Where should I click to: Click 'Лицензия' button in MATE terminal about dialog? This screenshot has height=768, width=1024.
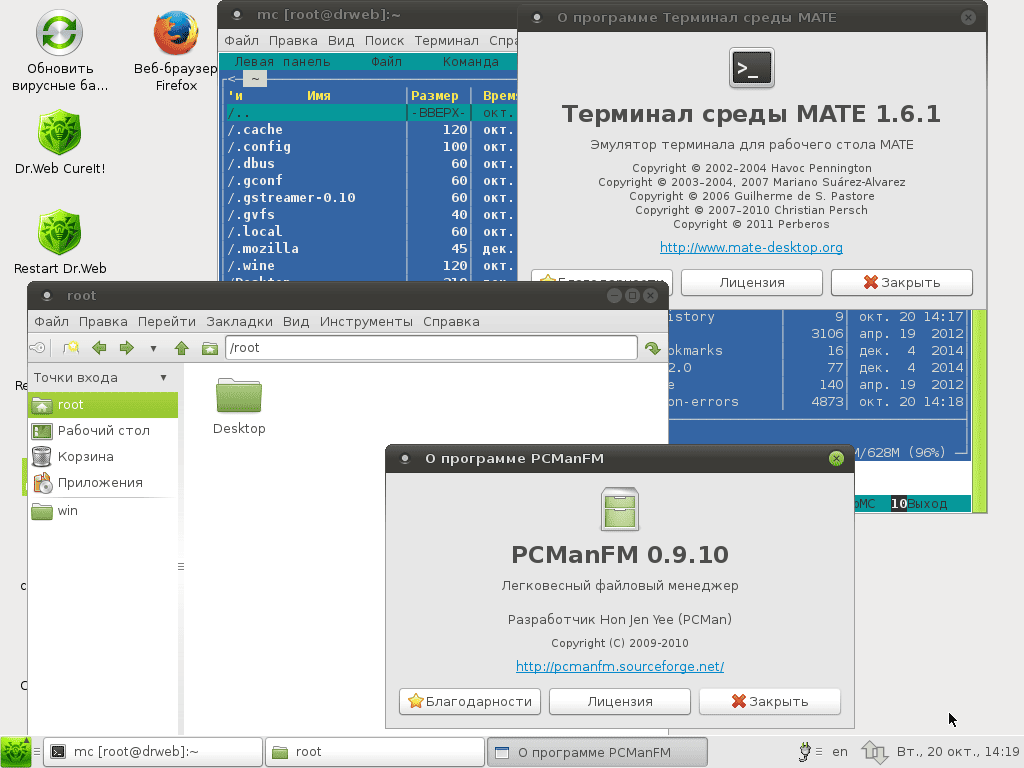pyautogui.click(x=752, y=282)
